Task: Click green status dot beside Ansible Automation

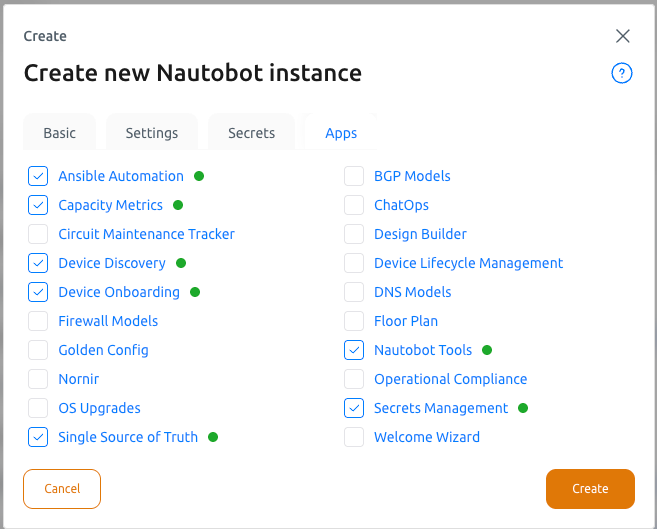Action: coord(199,176)
